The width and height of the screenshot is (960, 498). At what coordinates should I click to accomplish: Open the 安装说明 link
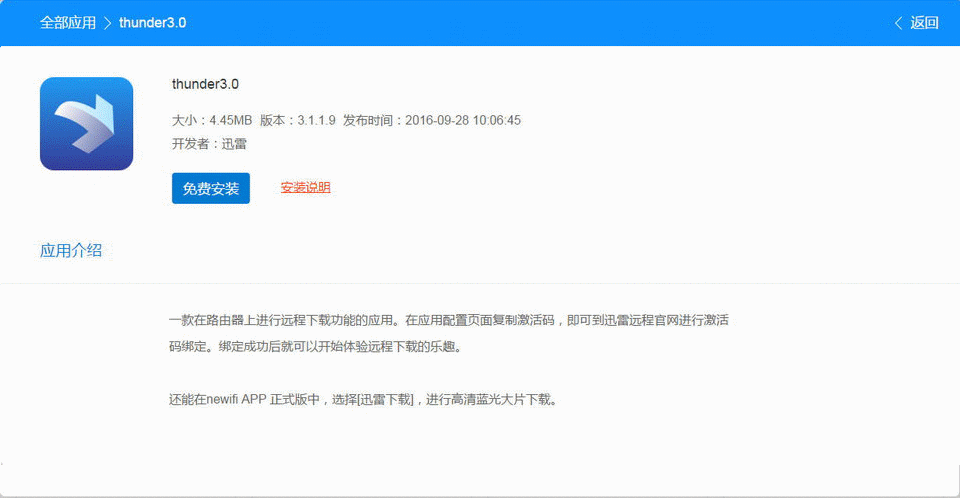coord(306,187)
